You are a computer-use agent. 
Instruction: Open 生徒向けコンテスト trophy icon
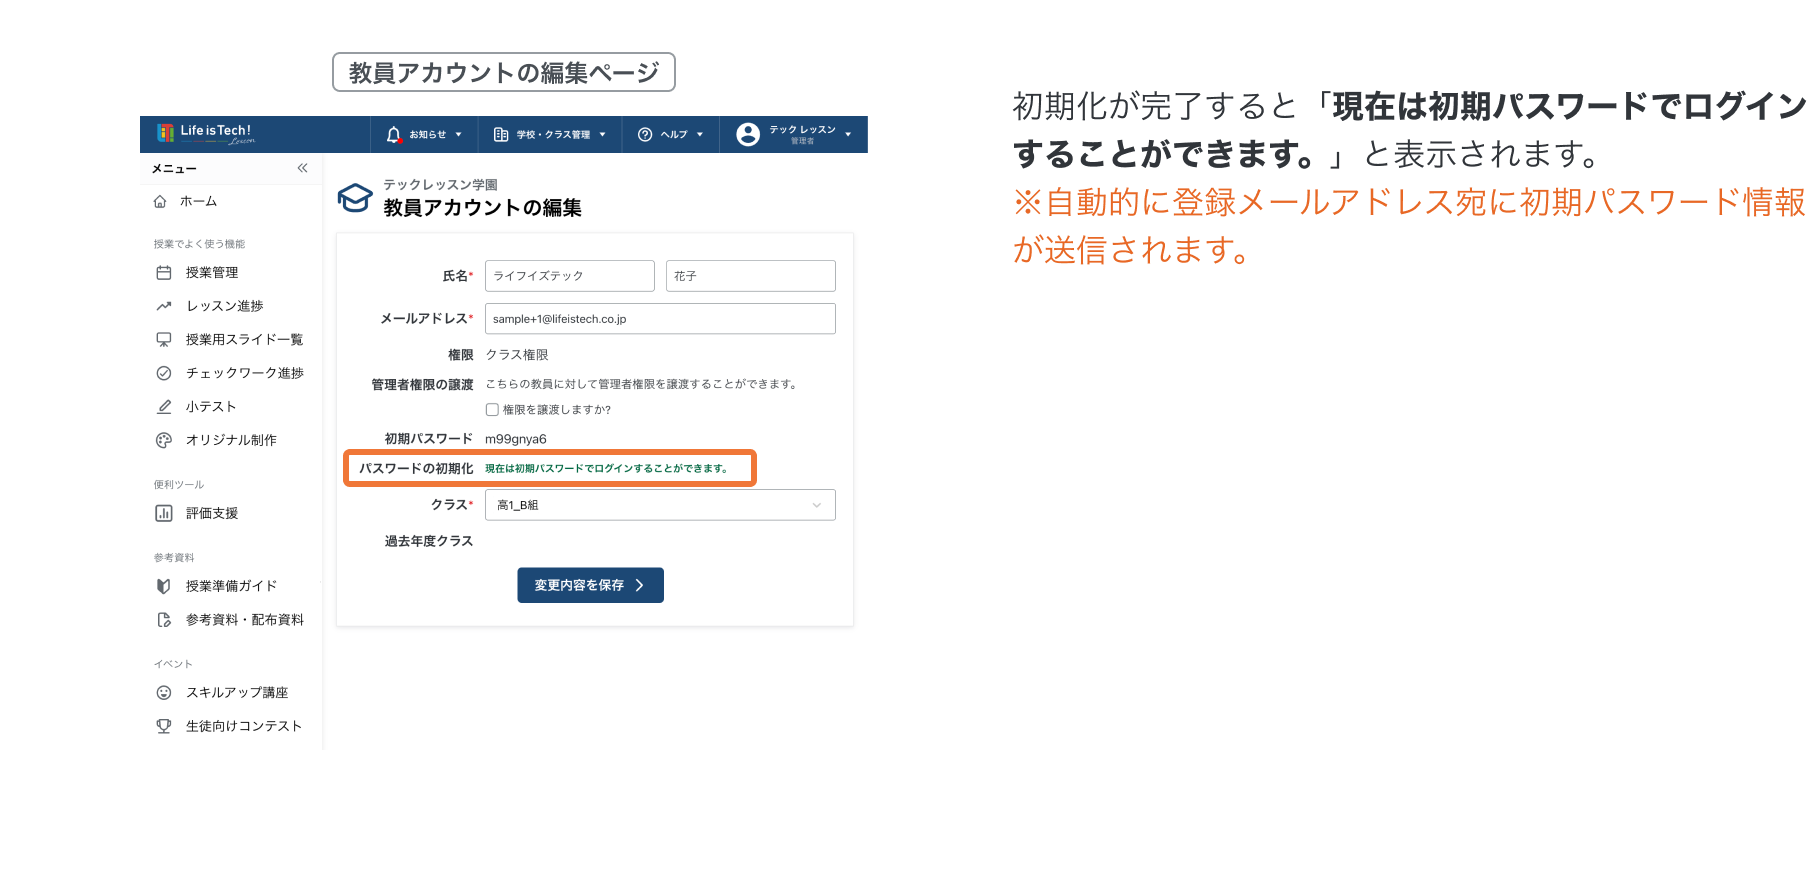pyautogui.click(x=164, y=726)
